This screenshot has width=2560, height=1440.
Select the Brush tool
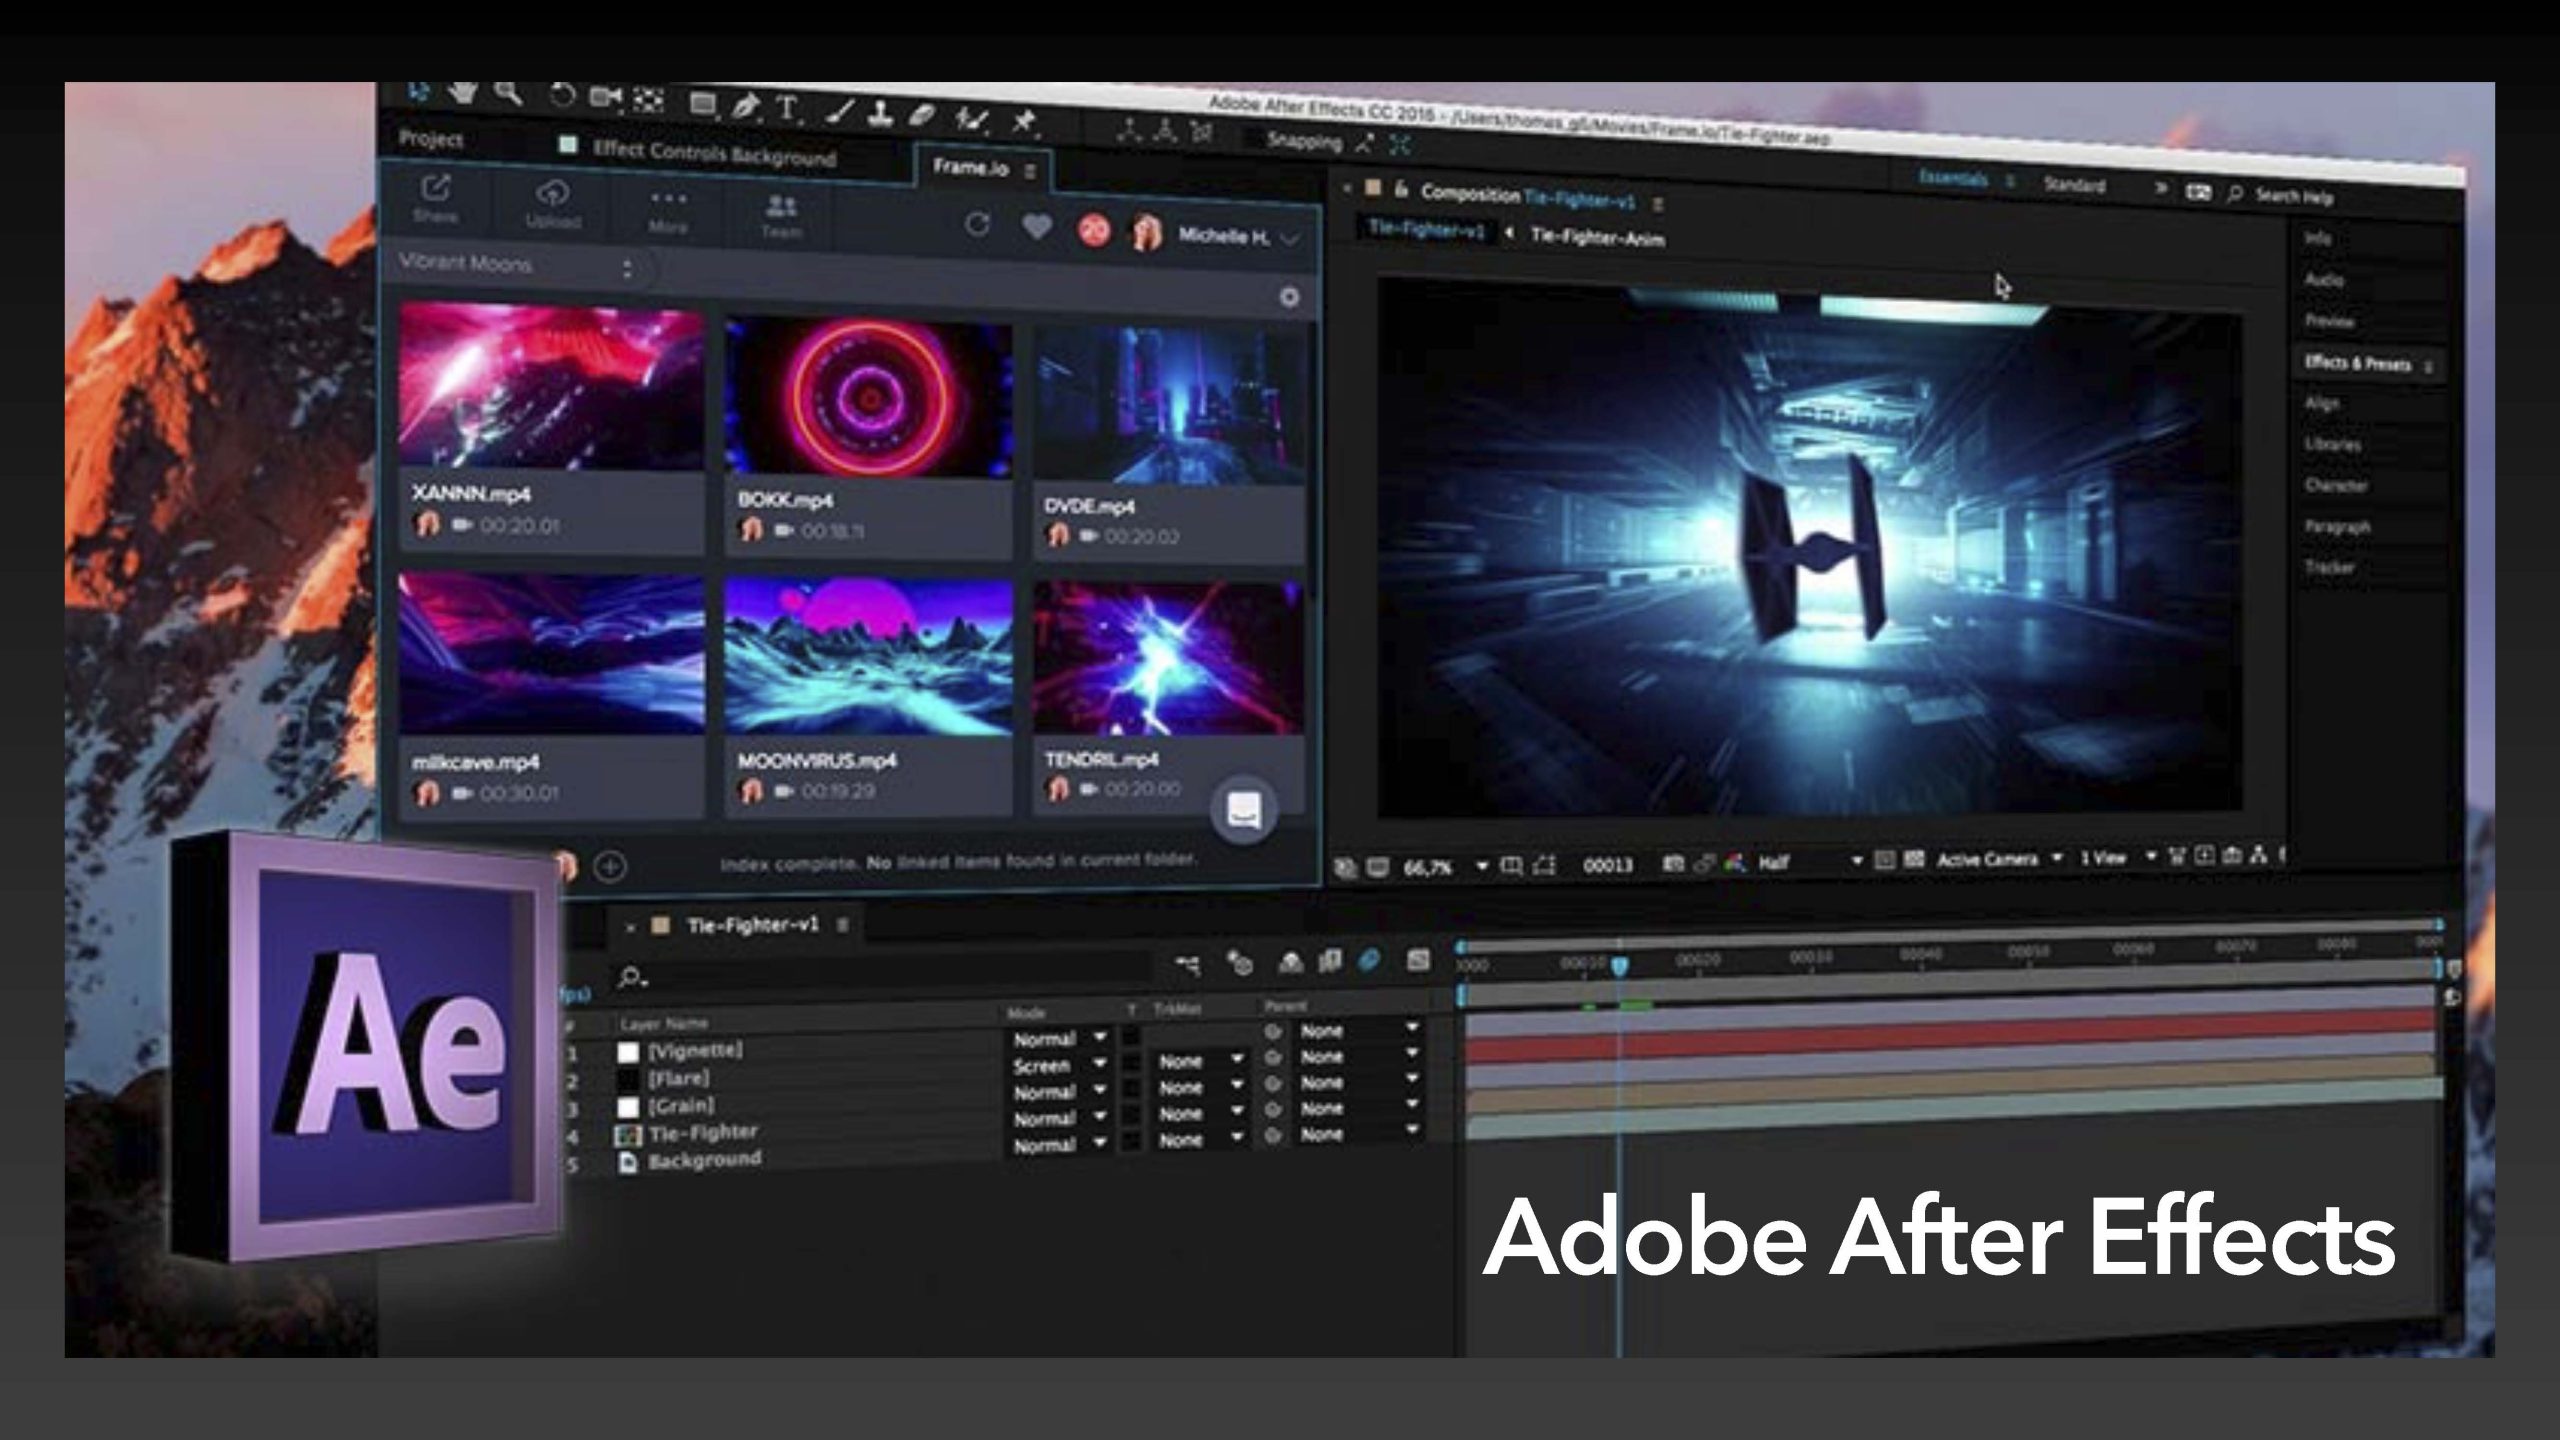(x=840, y=112)
